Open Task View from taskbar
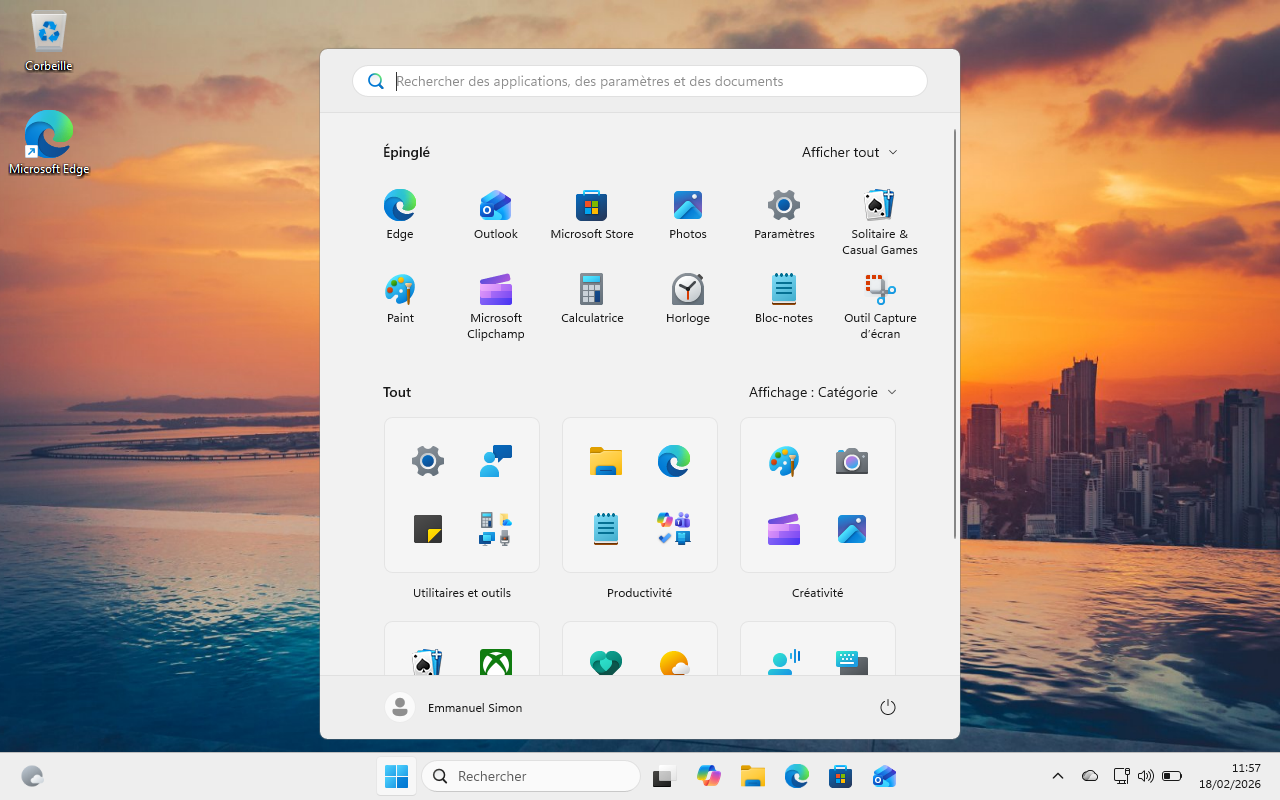Image resolution: width=1280 pixels, height=800 pixels. (664, 776)
